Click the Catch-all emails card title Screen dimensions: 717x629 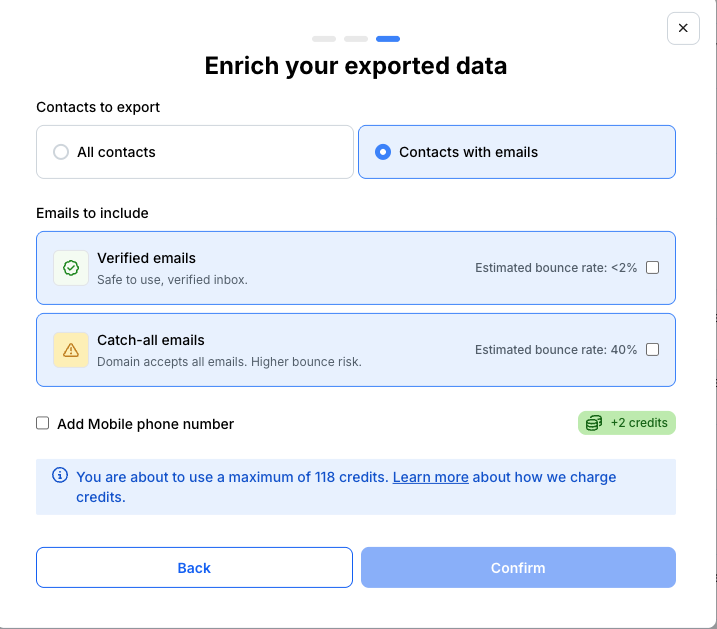pos(150,340)
